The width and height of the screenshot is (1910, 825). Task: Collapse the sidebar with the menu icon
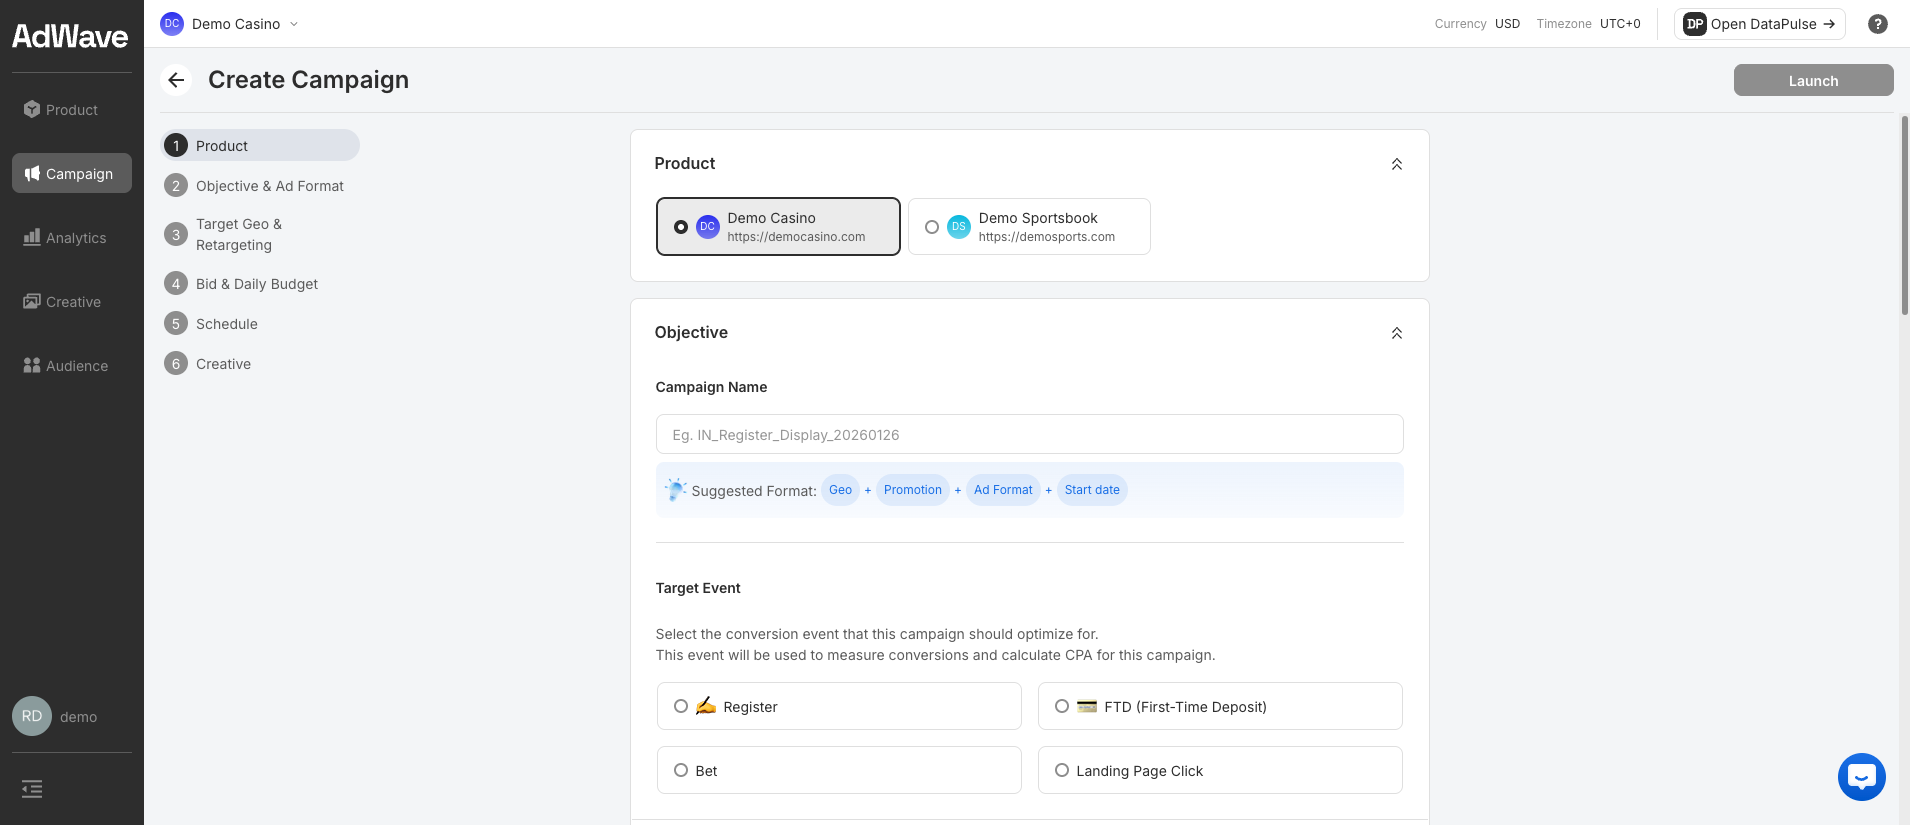pos(32,789)
